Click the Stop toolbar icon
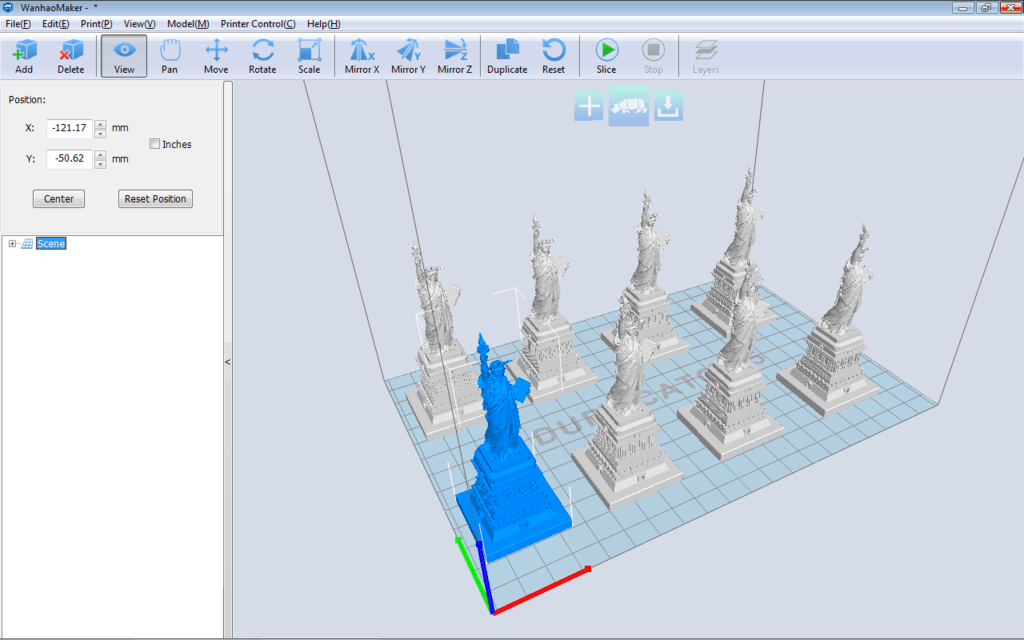This screenshot has width=1024, height=640. tap(653, 56)
